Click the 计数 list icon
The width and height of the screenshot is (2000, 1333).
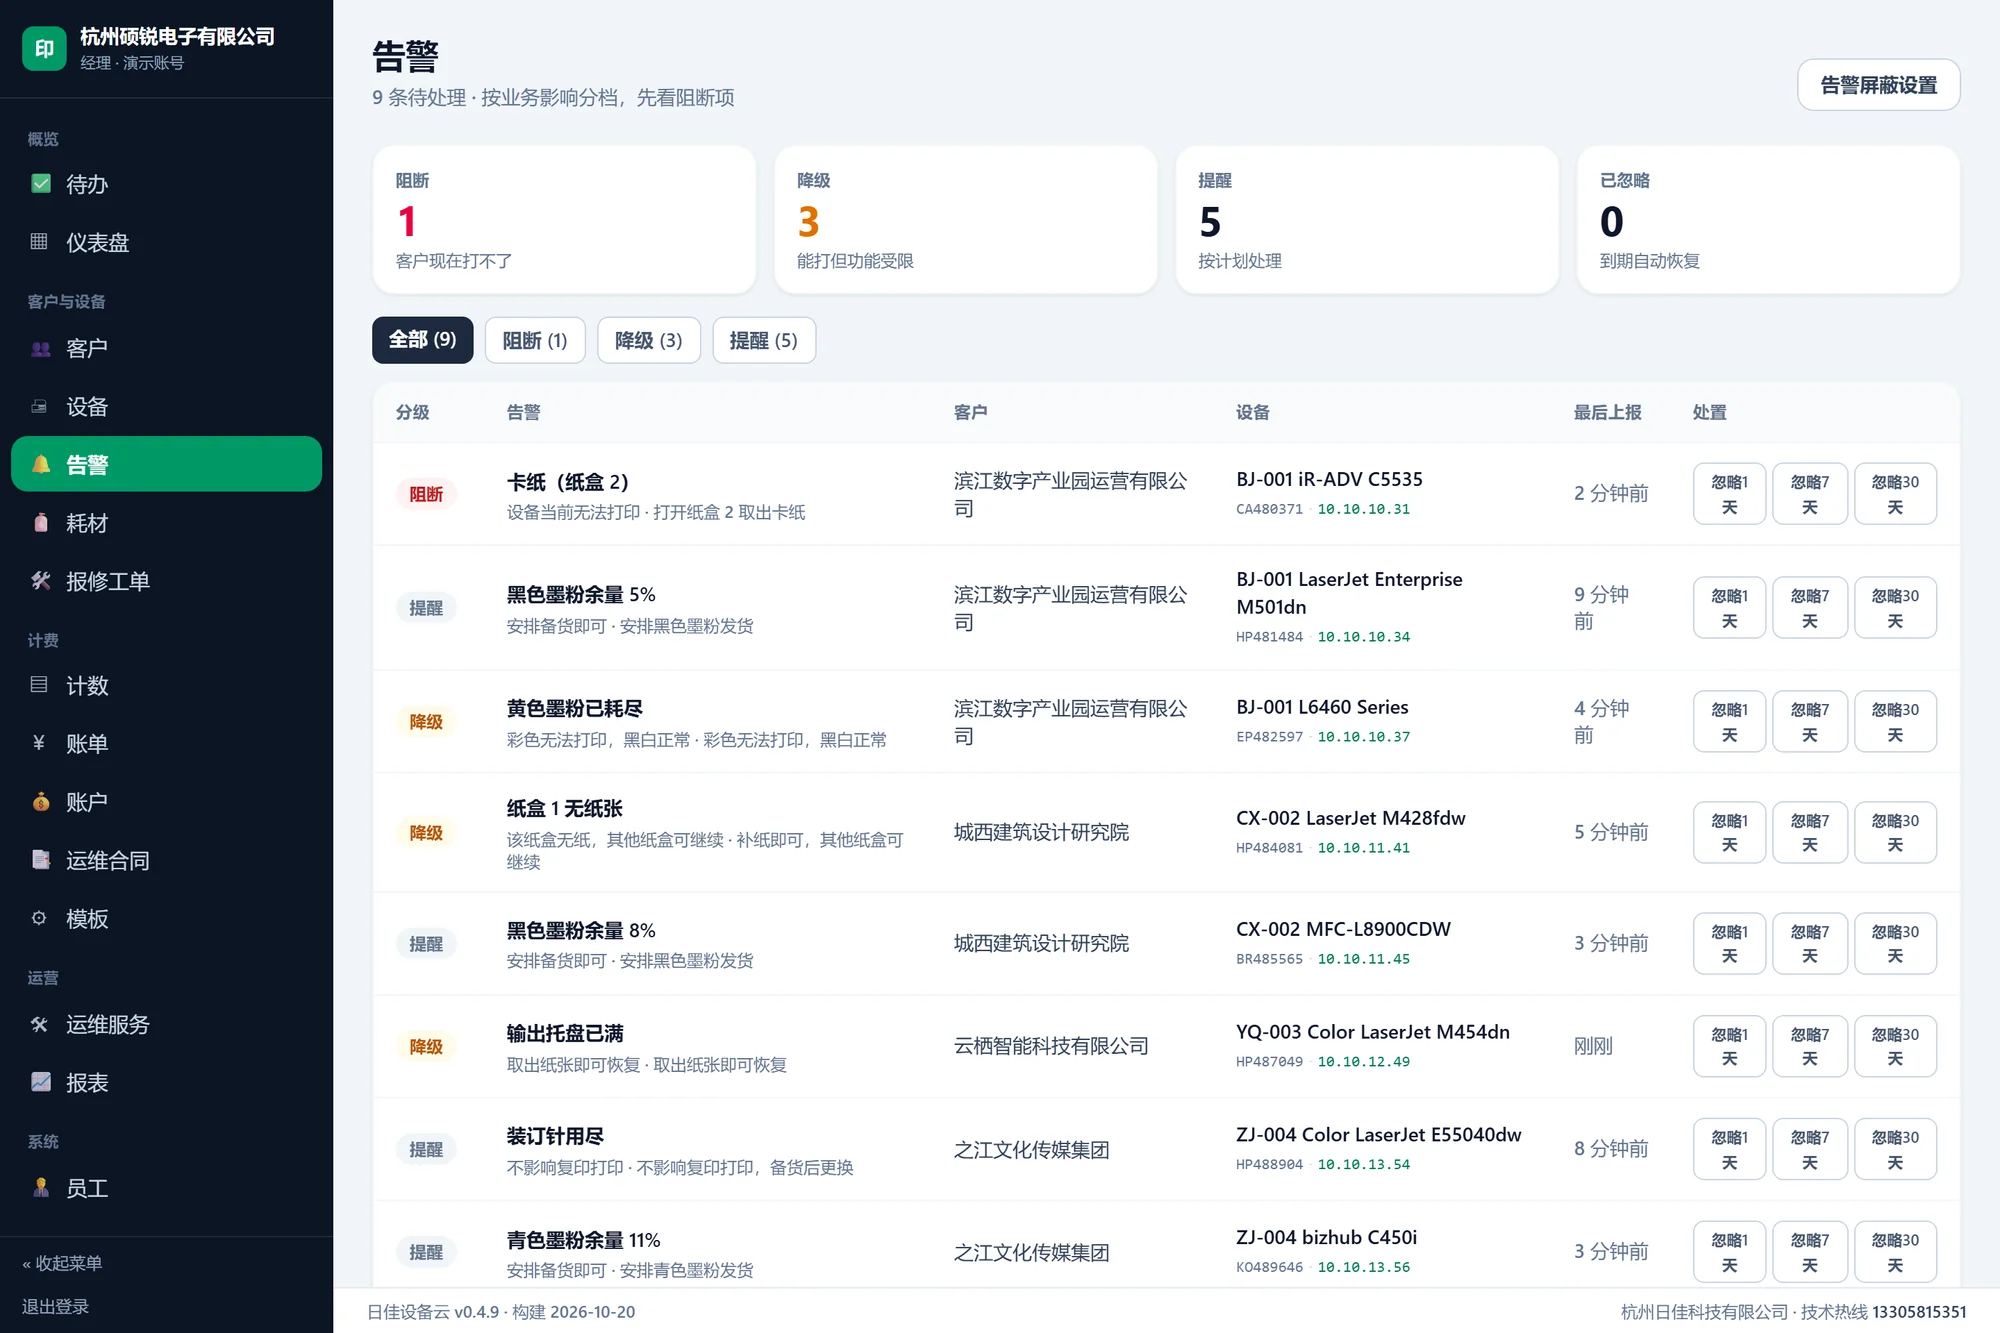click(x=39, y=685)
